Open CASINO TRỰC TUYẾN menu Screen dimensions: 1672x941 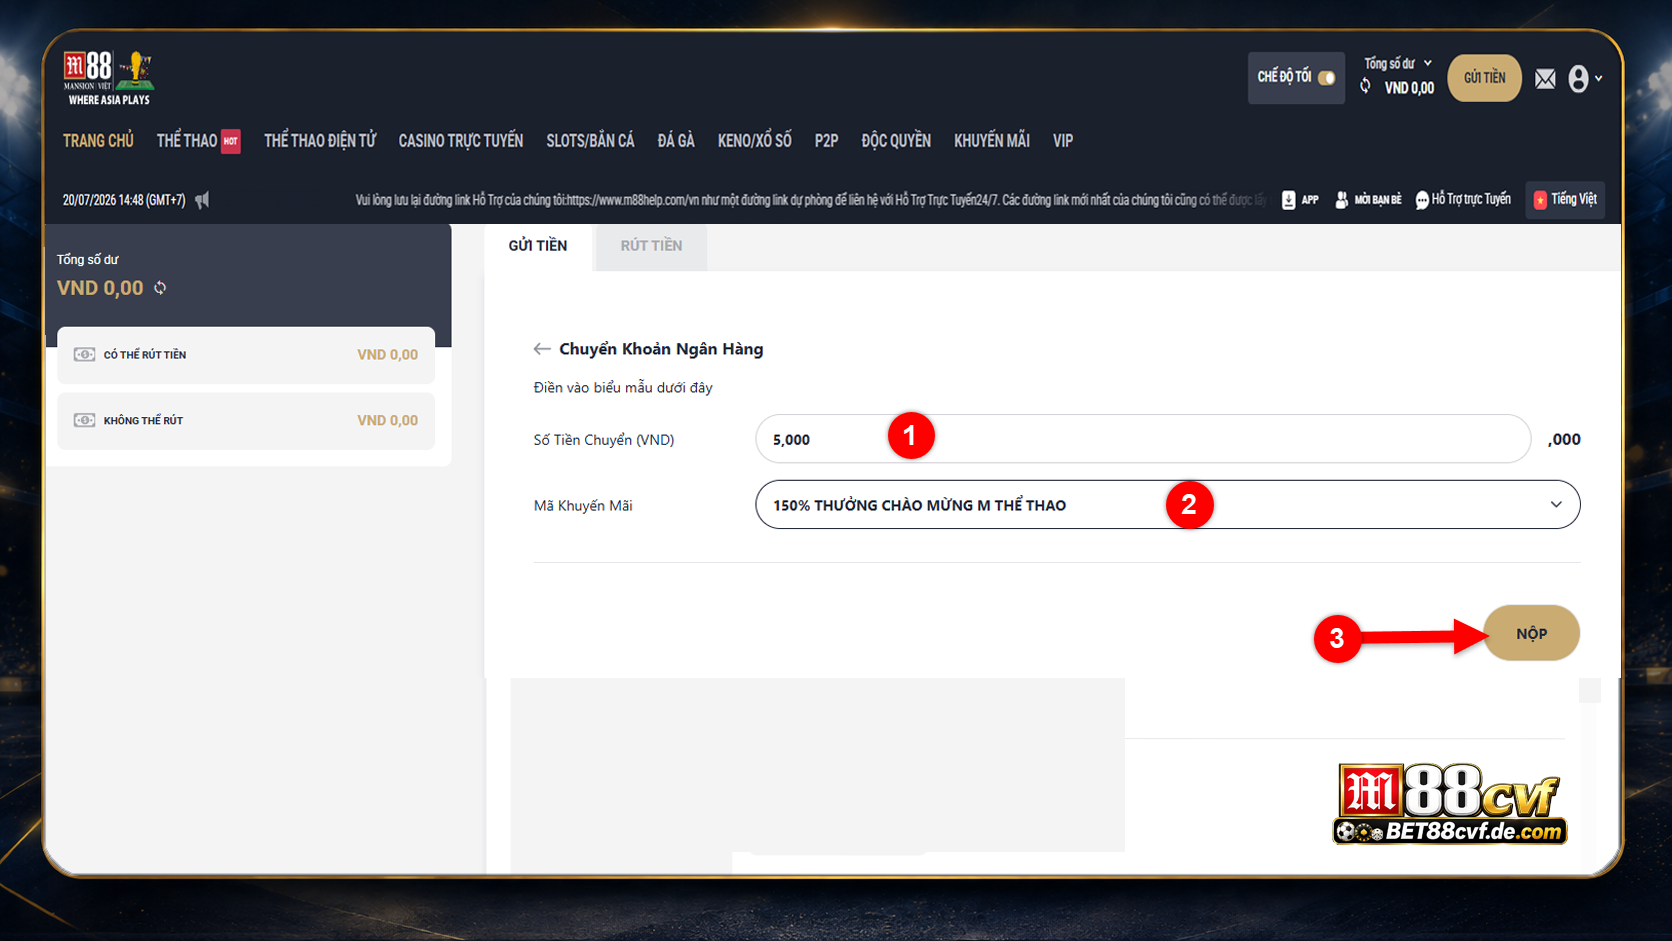461,141
